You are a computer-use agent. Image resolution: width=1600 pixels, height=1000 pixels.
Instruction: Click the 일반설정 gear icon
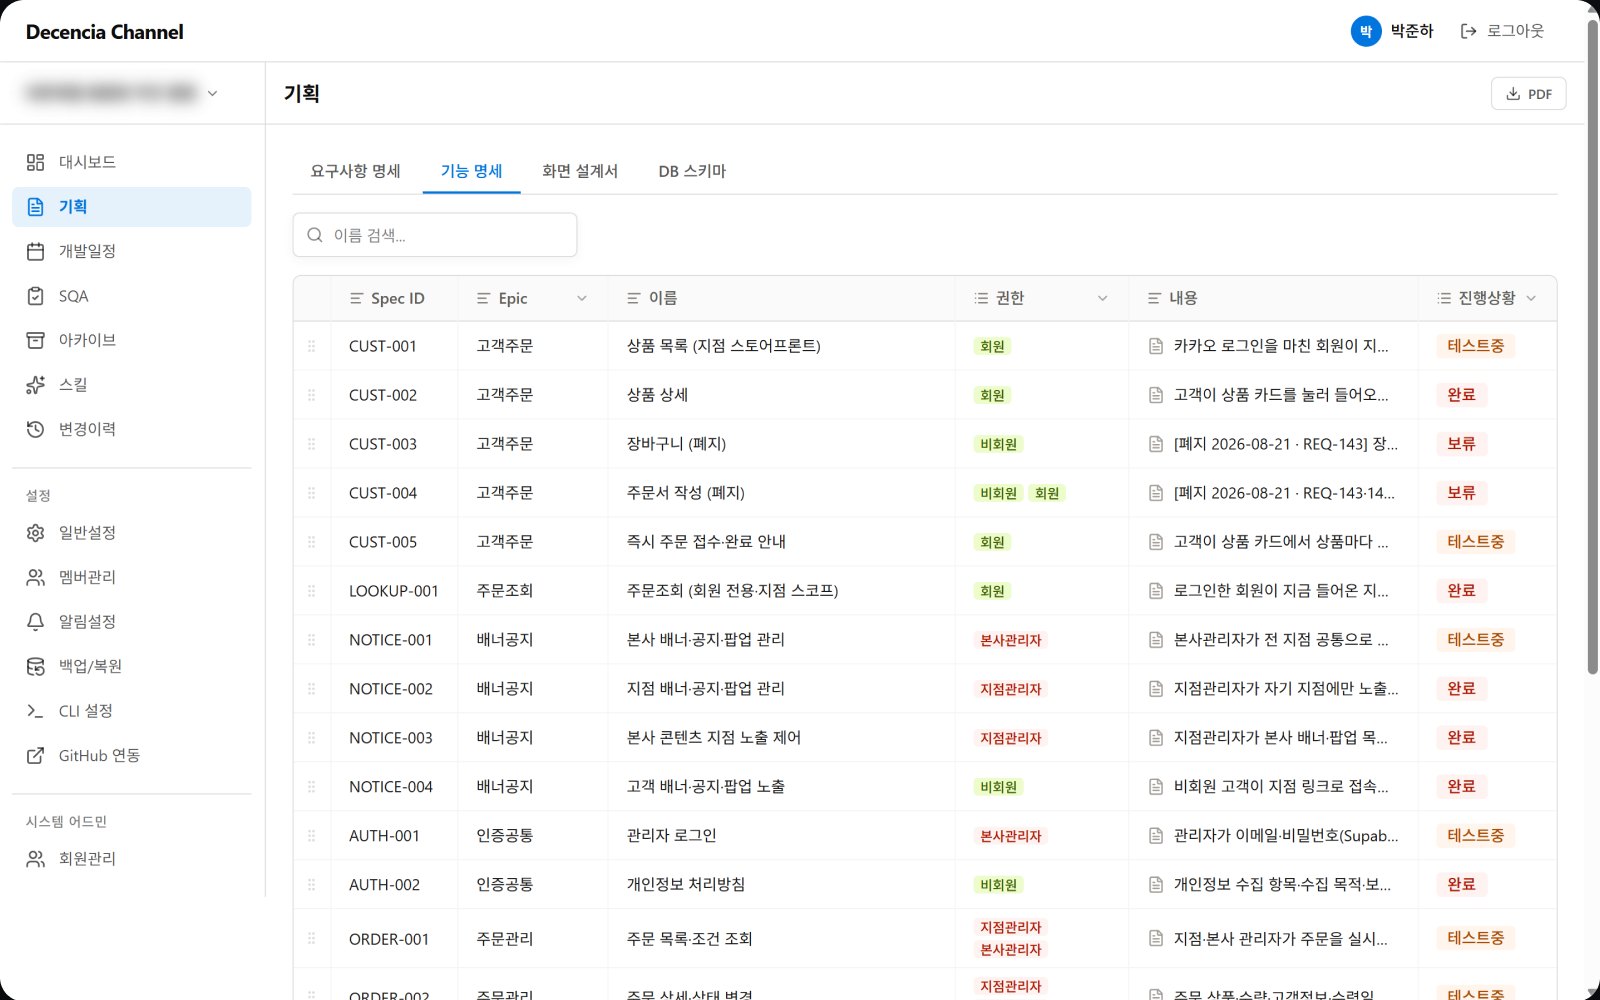click(x=36, y=533)
